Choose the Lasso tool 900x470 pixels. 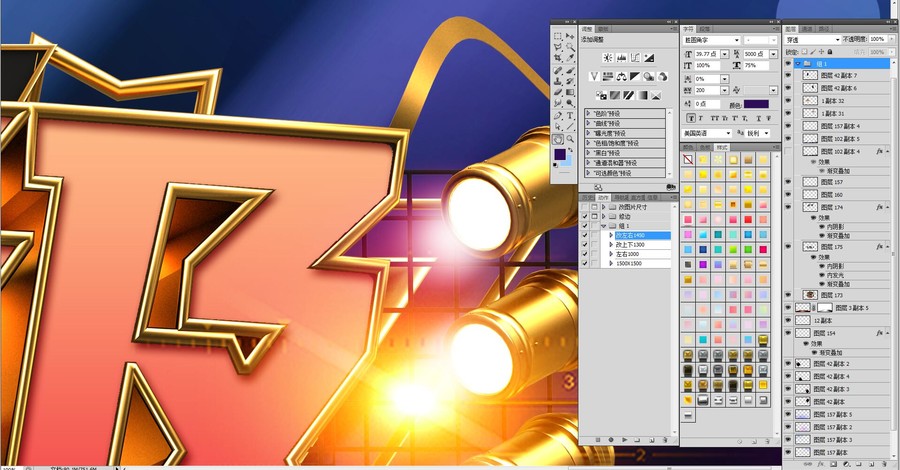[x=558, y=47]
